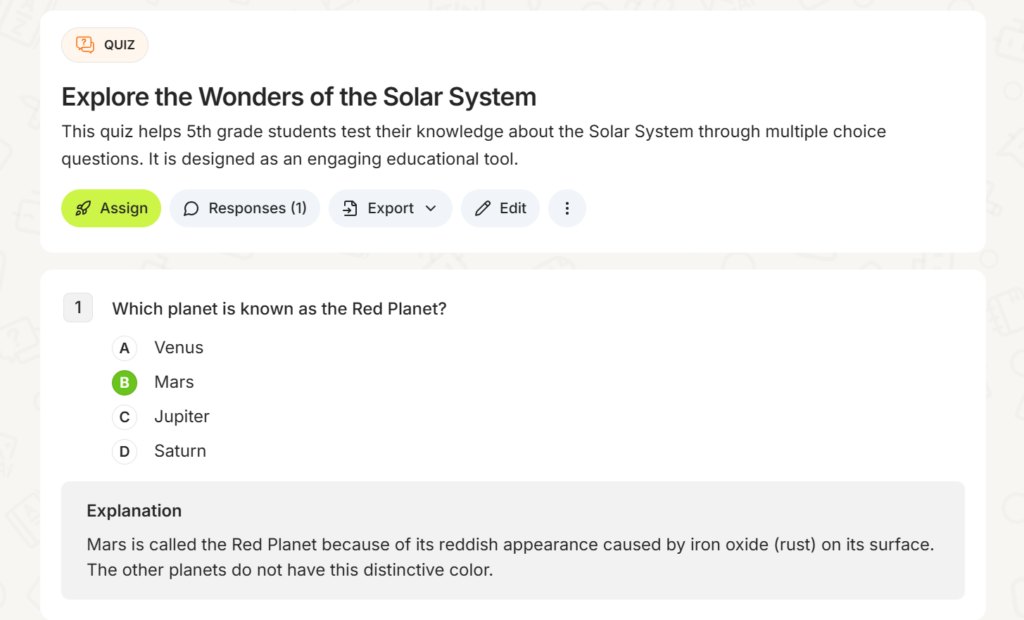Click the quiz title heading
Screen dimensions: 1024x620
click(x=299, y=97)
